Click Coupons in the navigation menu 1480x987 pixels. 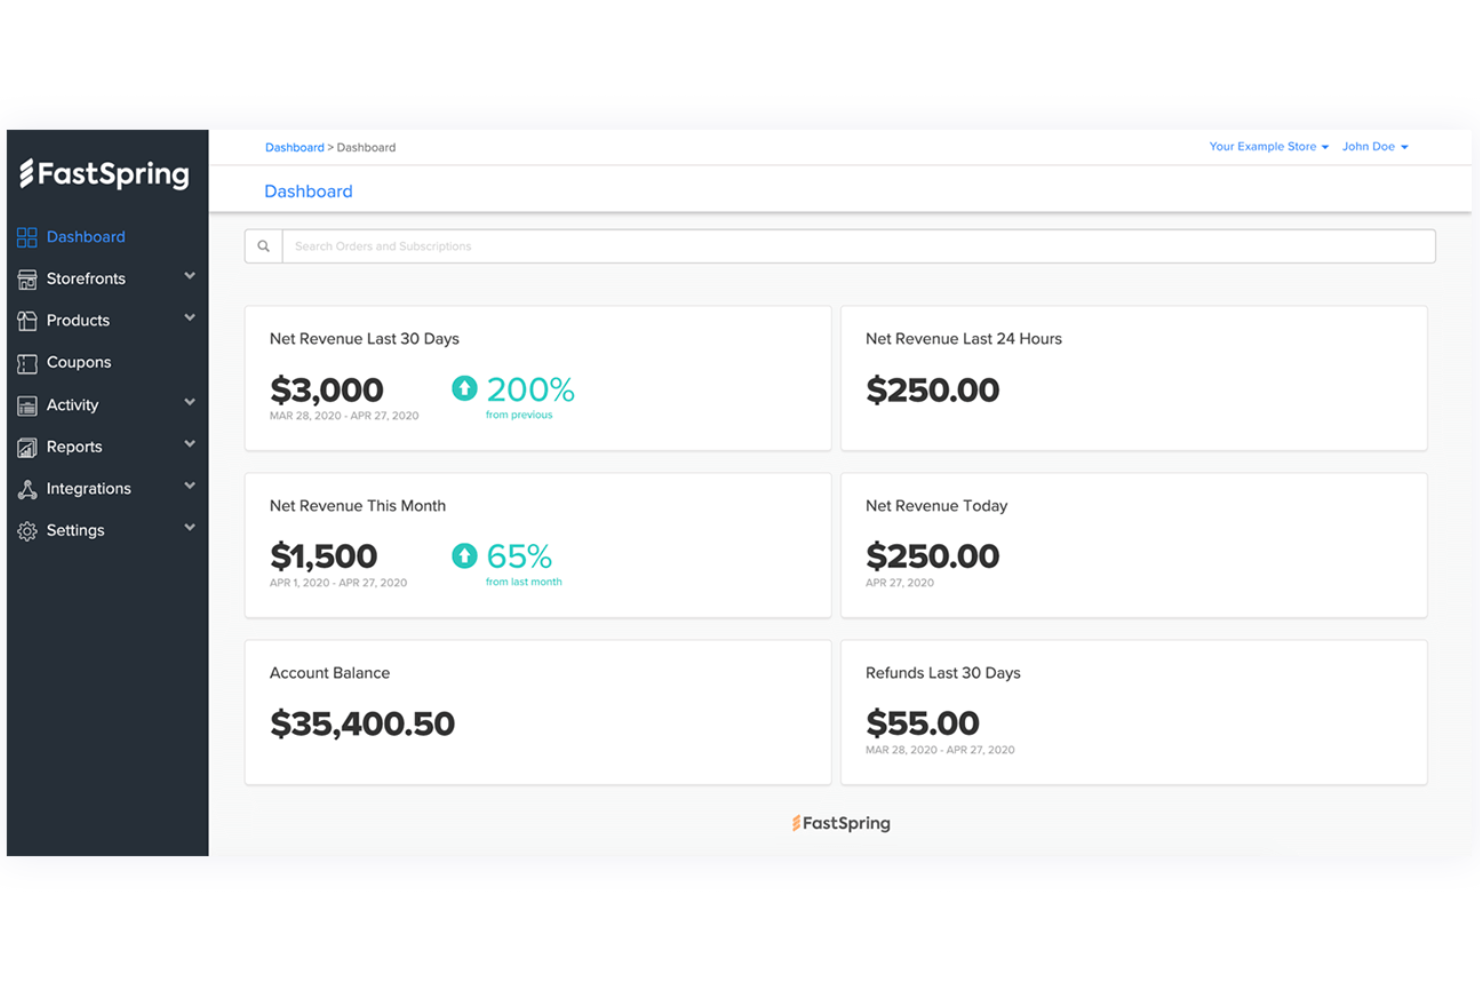(78, 362)
